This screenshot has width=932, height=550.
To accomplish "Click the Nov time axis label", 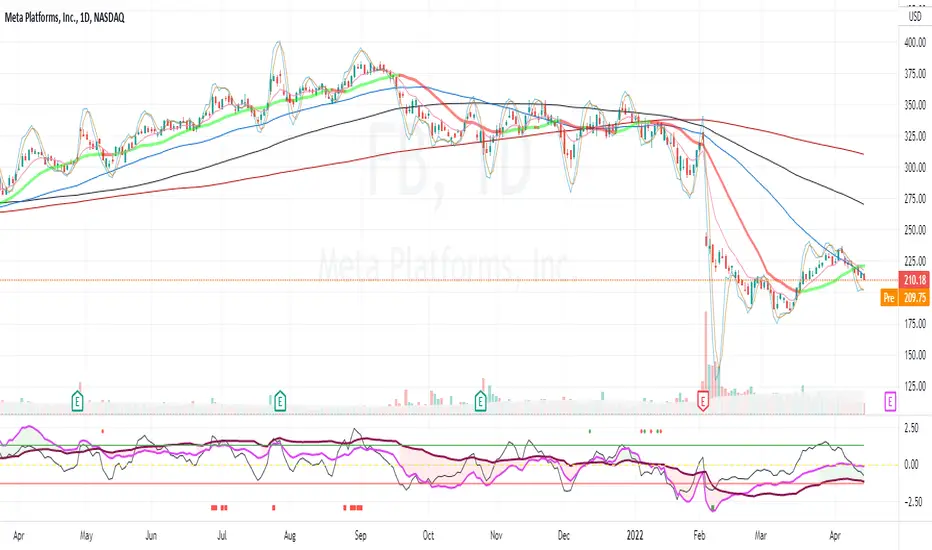I will coord(496,536).
